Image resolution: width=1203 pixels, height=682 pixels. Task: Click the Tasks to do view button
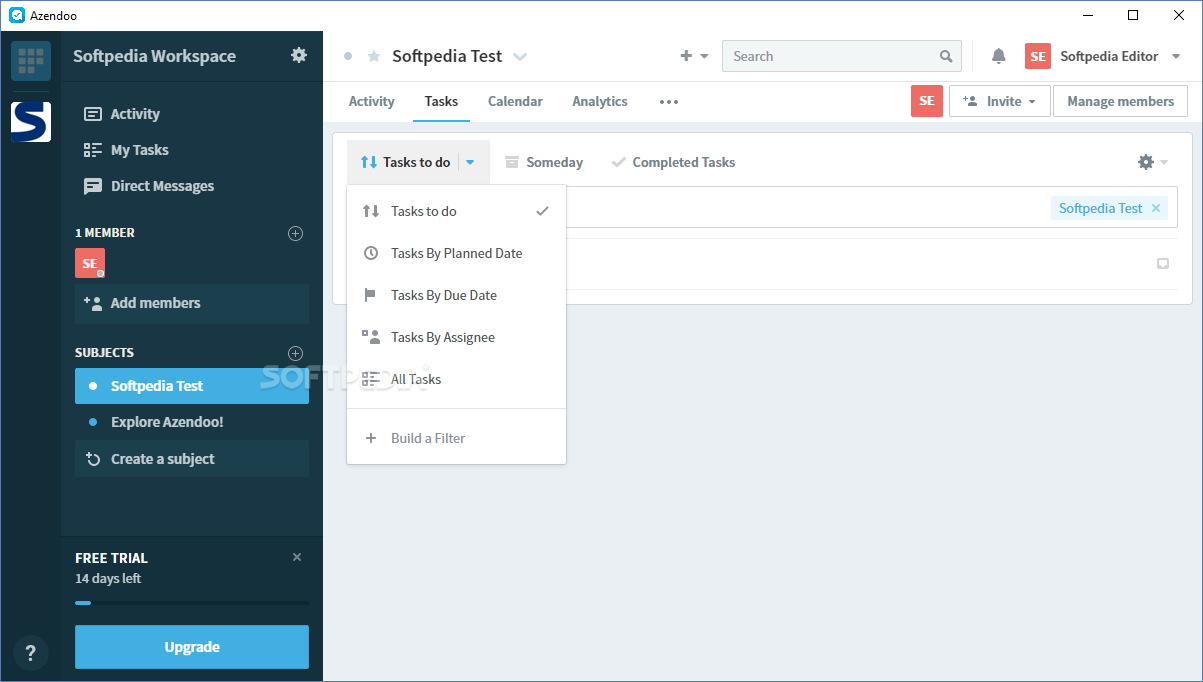(405, 162)
